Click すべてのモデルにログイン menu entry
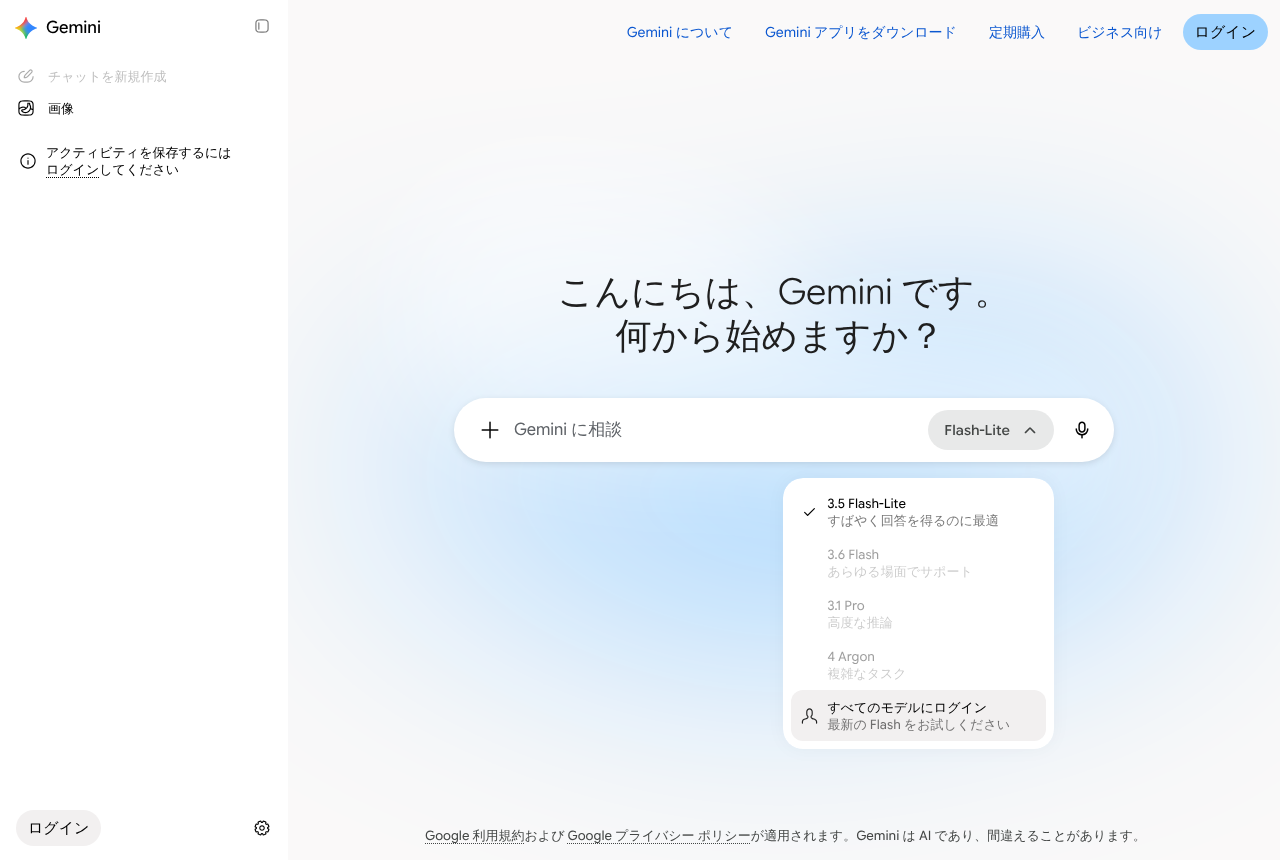Image resolution: width=1280 pixels, height=860 pixels. pyautogui.click(x=918, y=716)
